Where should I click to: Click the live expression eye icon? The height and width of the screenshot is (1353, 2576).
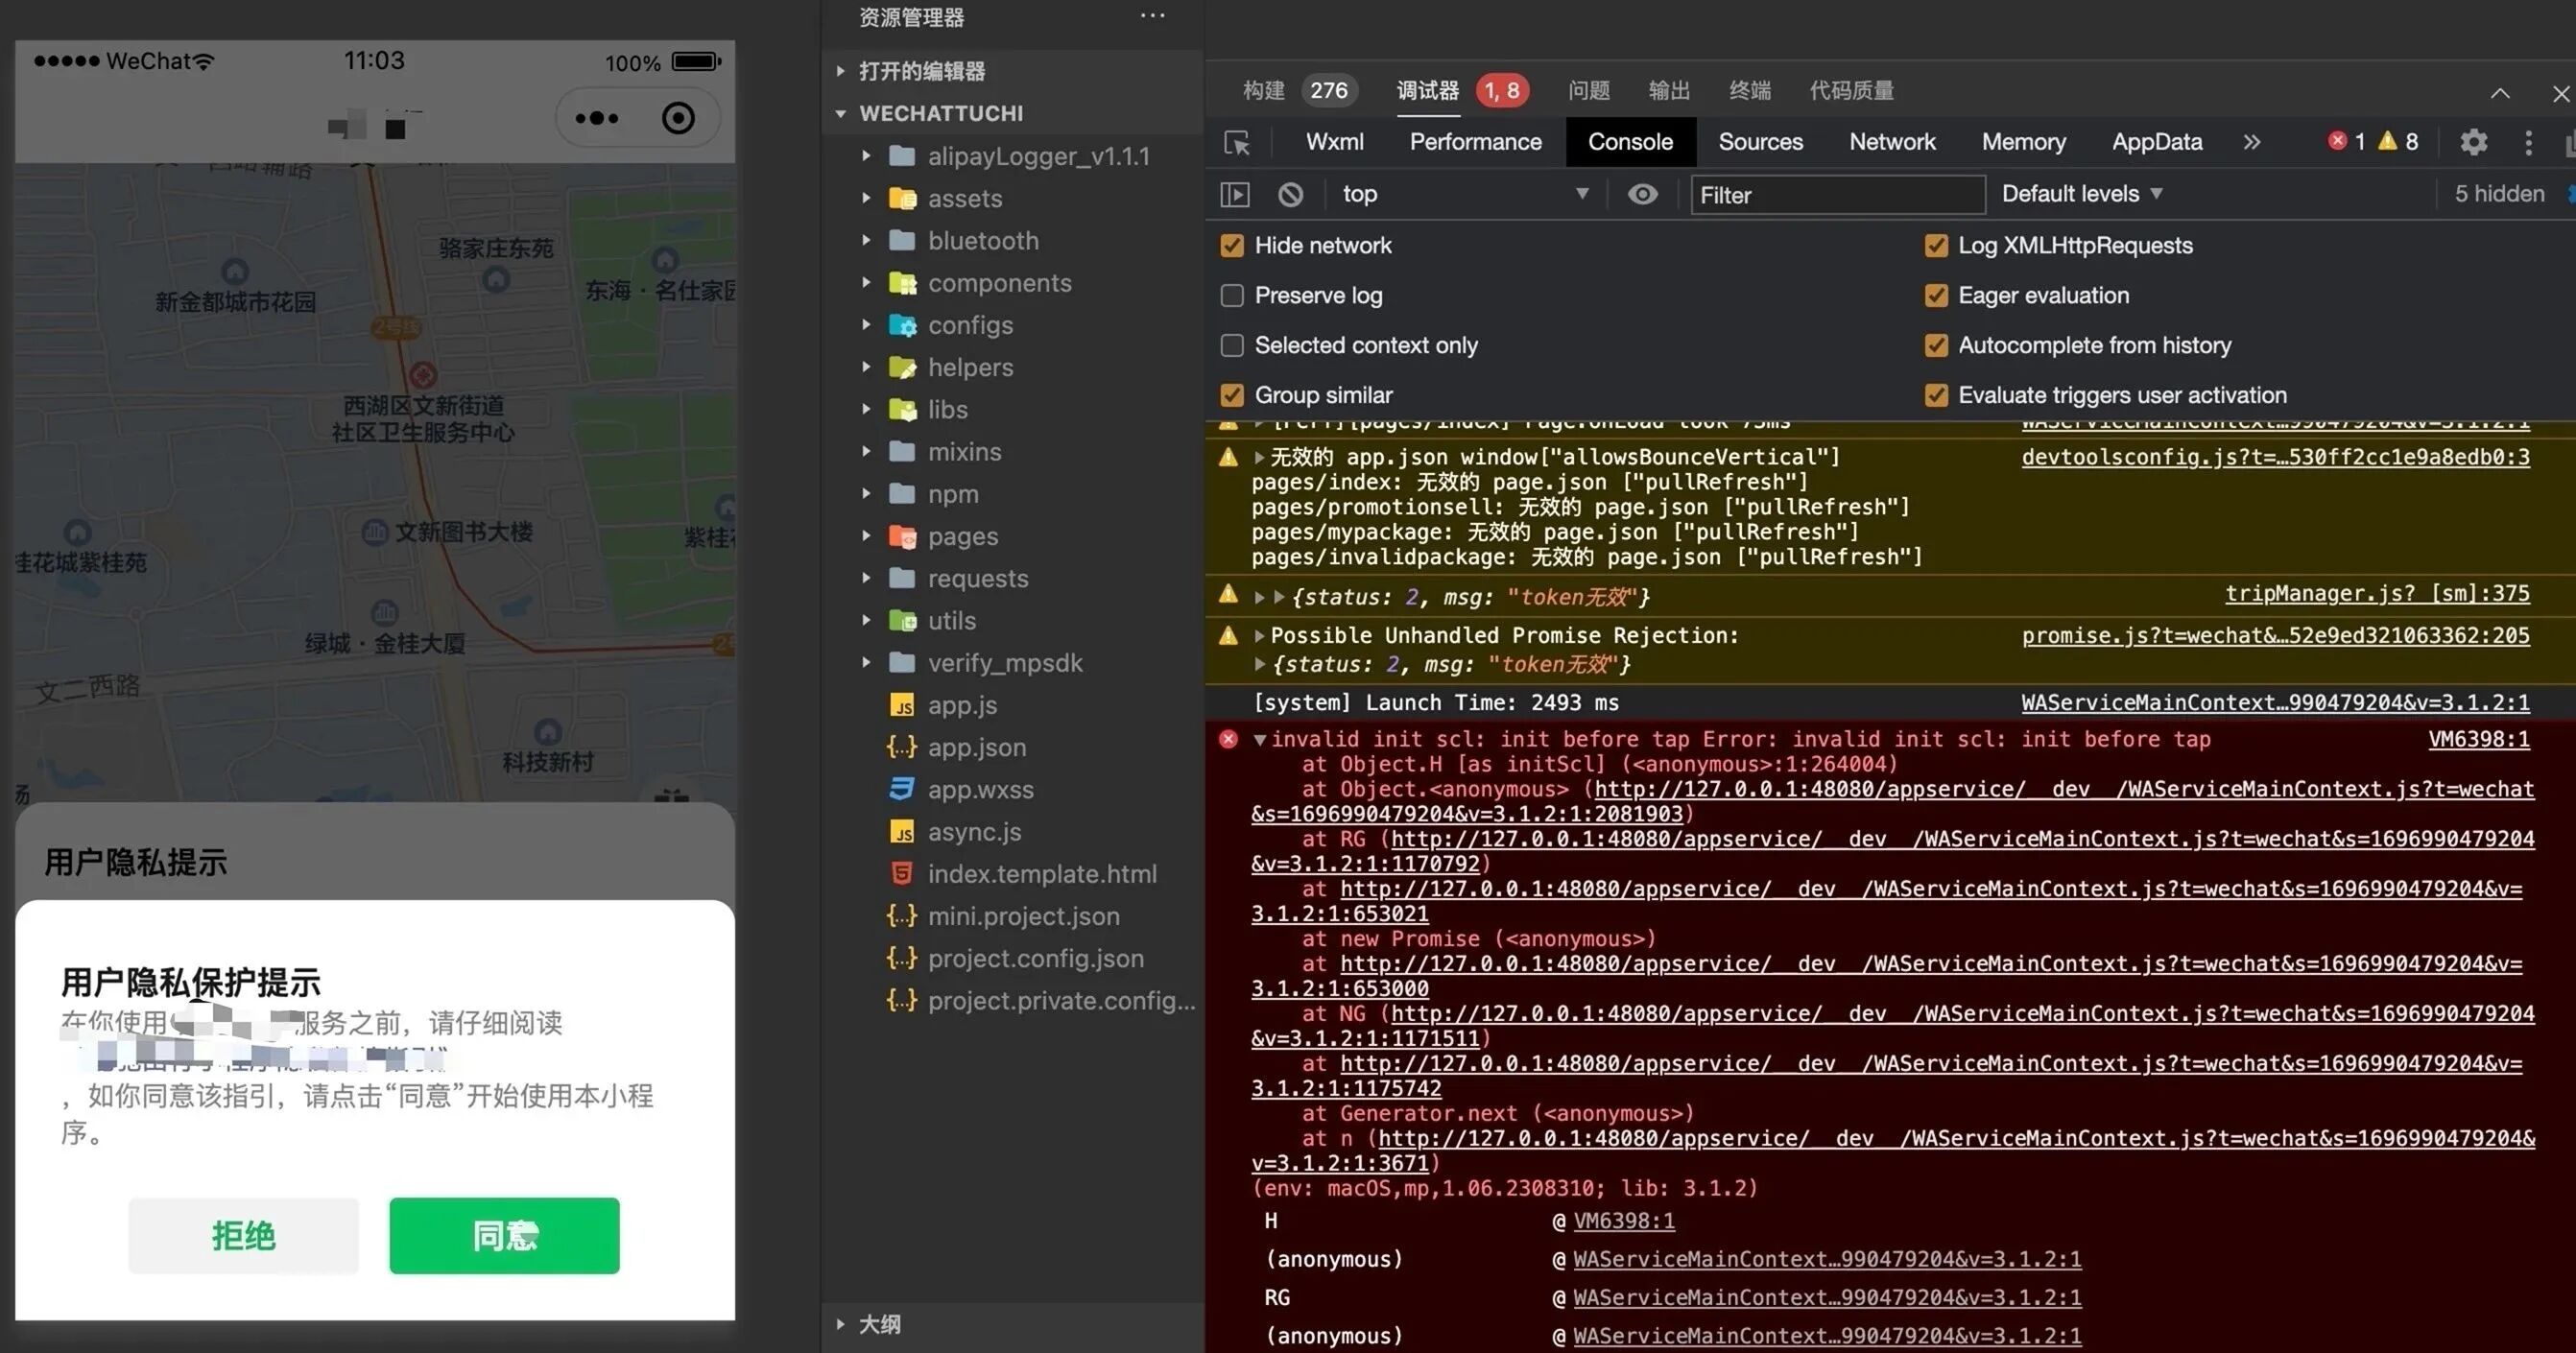1642,194
